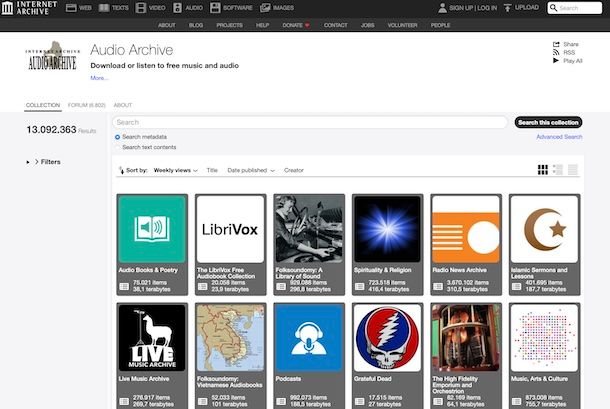Open the Images section icon

[265, 8]
